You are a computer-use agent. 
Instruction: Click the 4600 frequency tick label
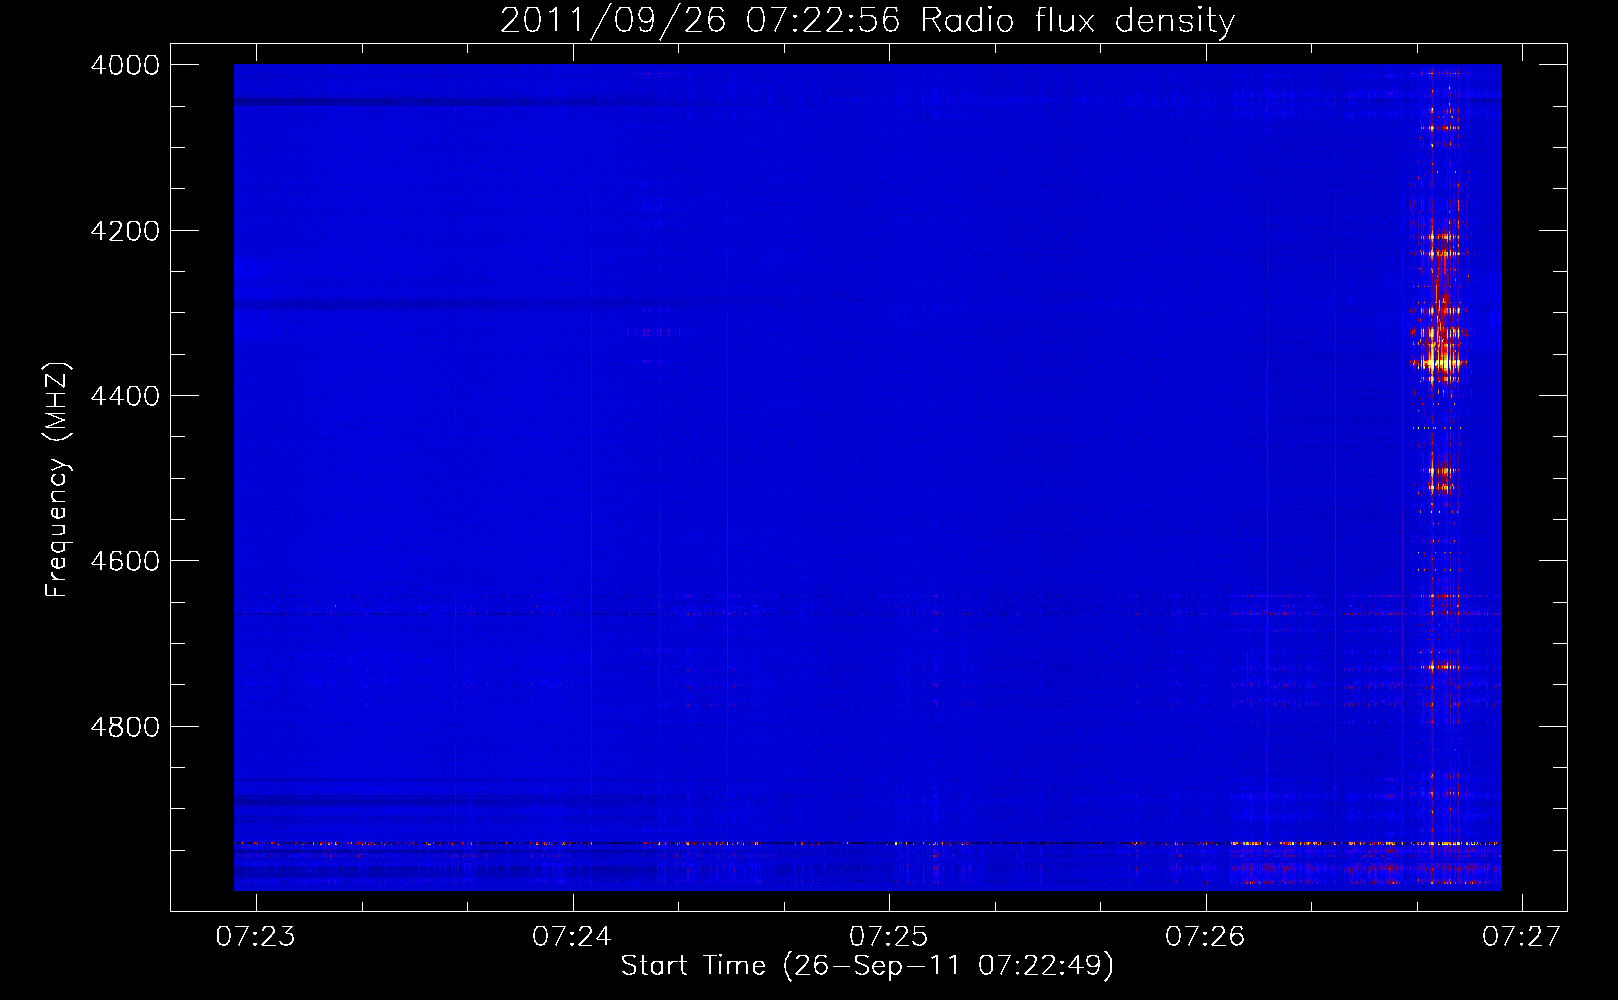pos(125,561)
